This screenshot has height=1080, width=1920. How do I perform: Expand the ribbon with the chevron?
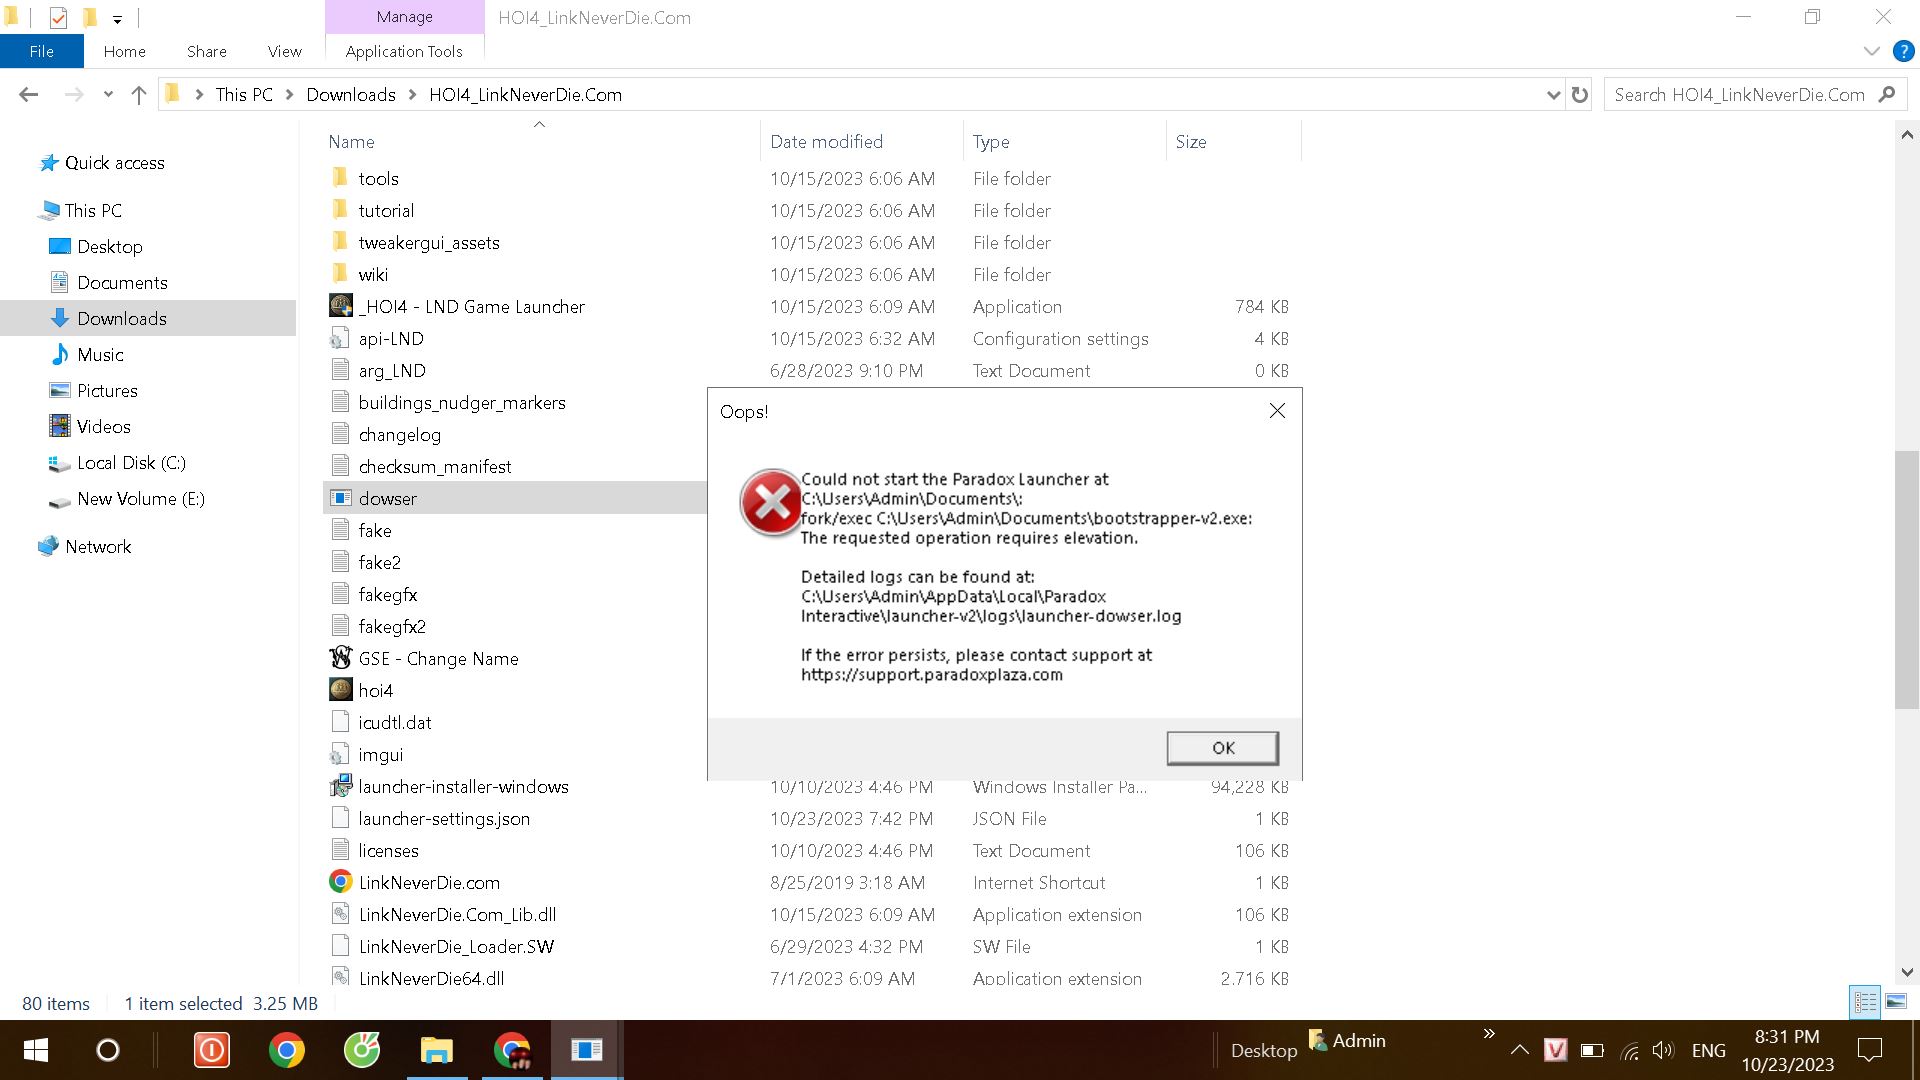point(1871,51)
